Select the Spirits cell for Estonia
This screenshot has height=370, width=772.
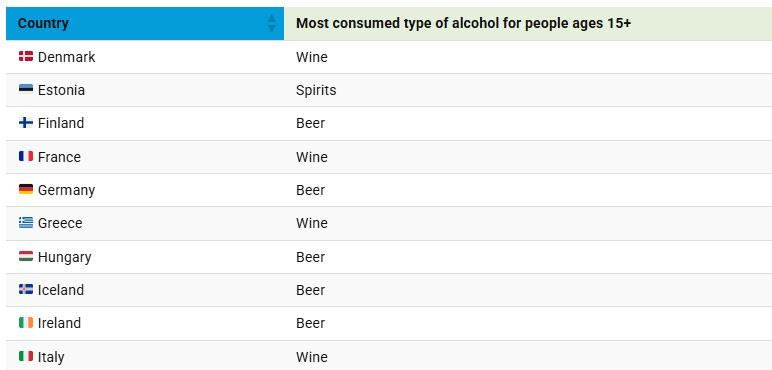(x=316, y=91)
